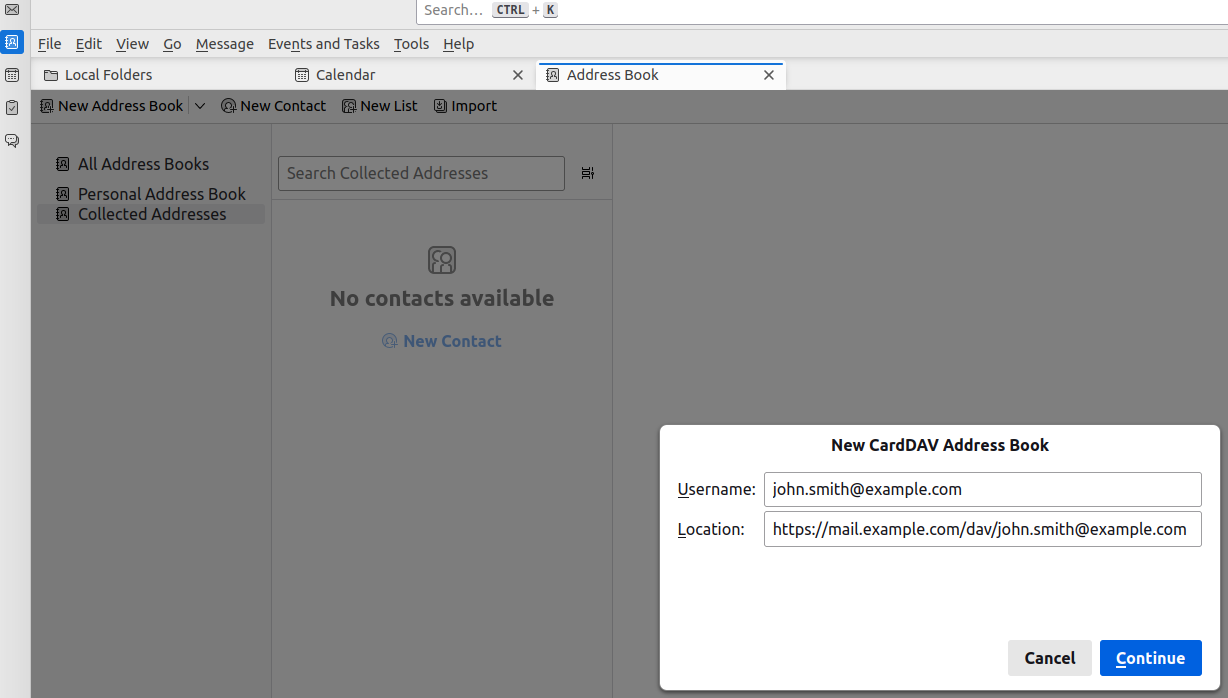Open Calendar space in the sidebar
Image resolution: width=1228 pixels, height=698 pixels.
12,75
